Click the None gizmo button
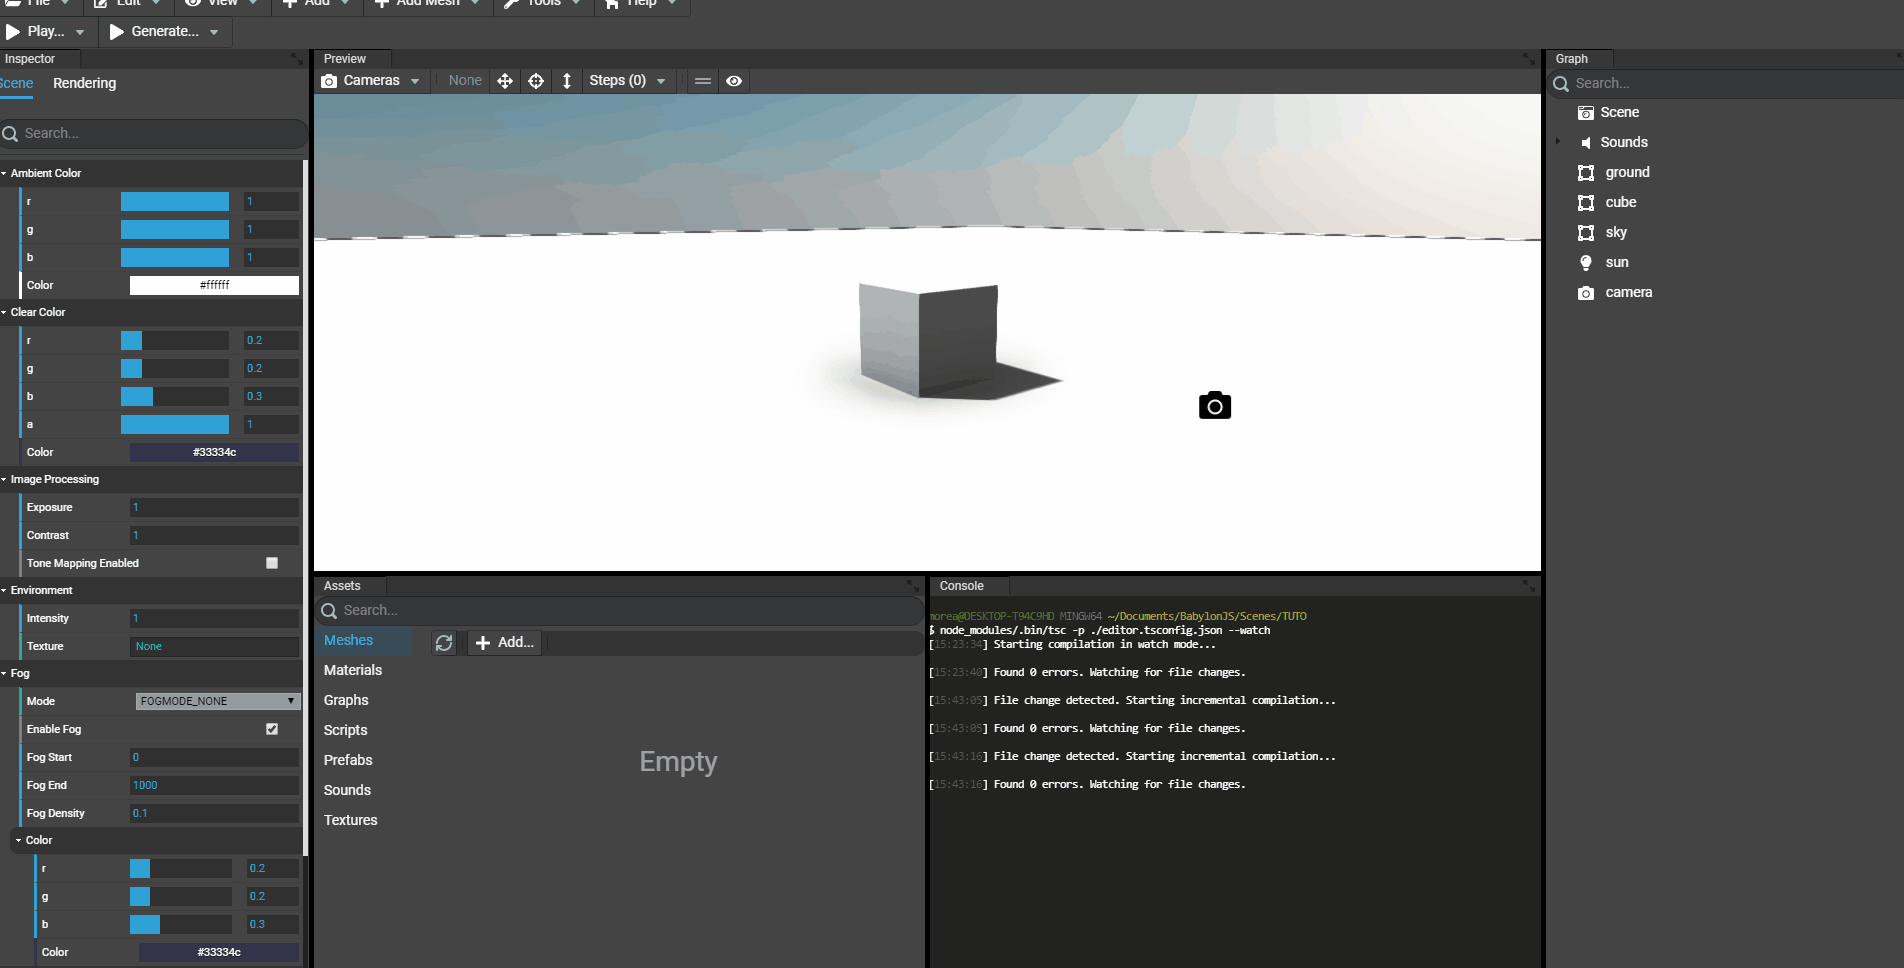The height and width of the screenshot is (968, 1904). pos(465,81)
